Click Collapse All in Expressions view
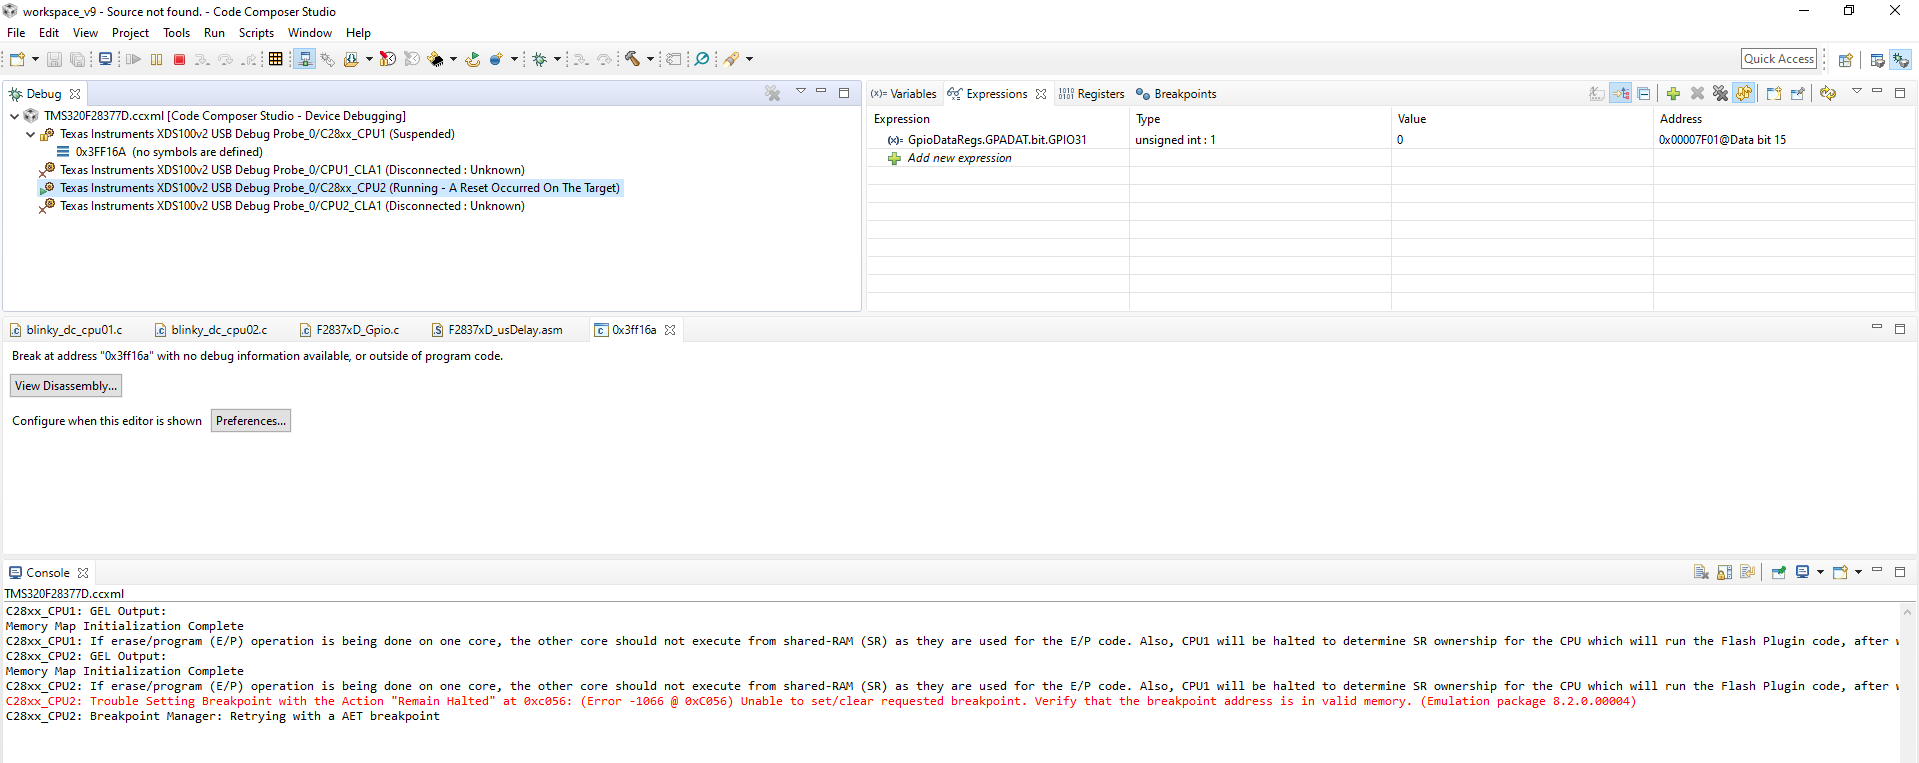This screenshot has height=763, width=1919. pos(1643,94)
